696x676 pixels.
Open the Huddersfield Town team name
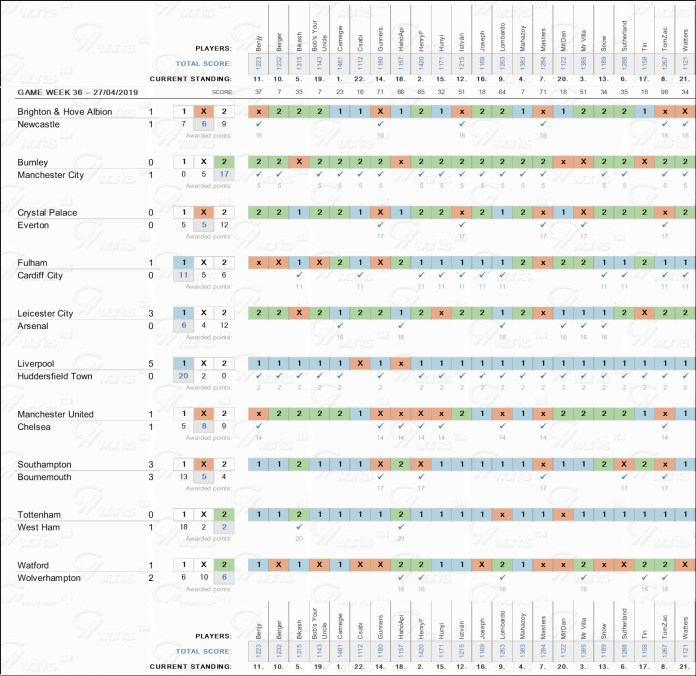pyautogui.click(x=59, y=376)
